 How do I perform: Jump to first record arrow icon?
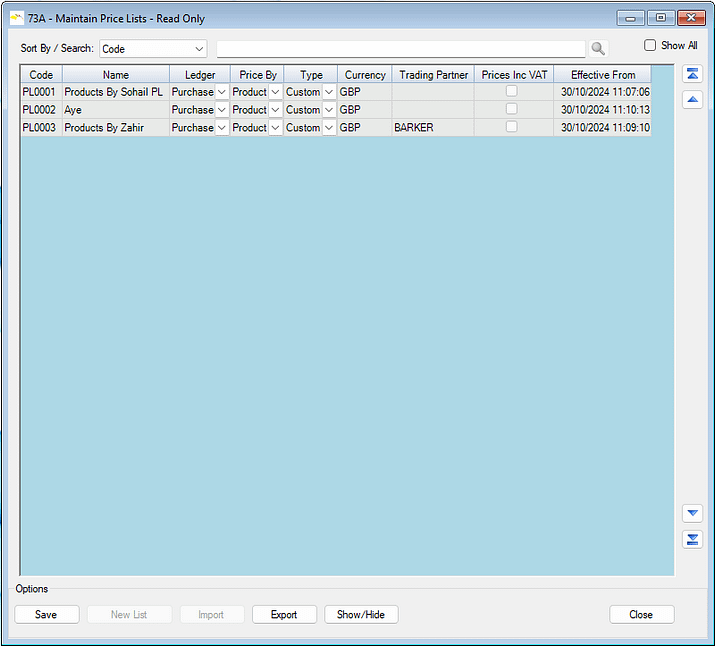[692, 75]
